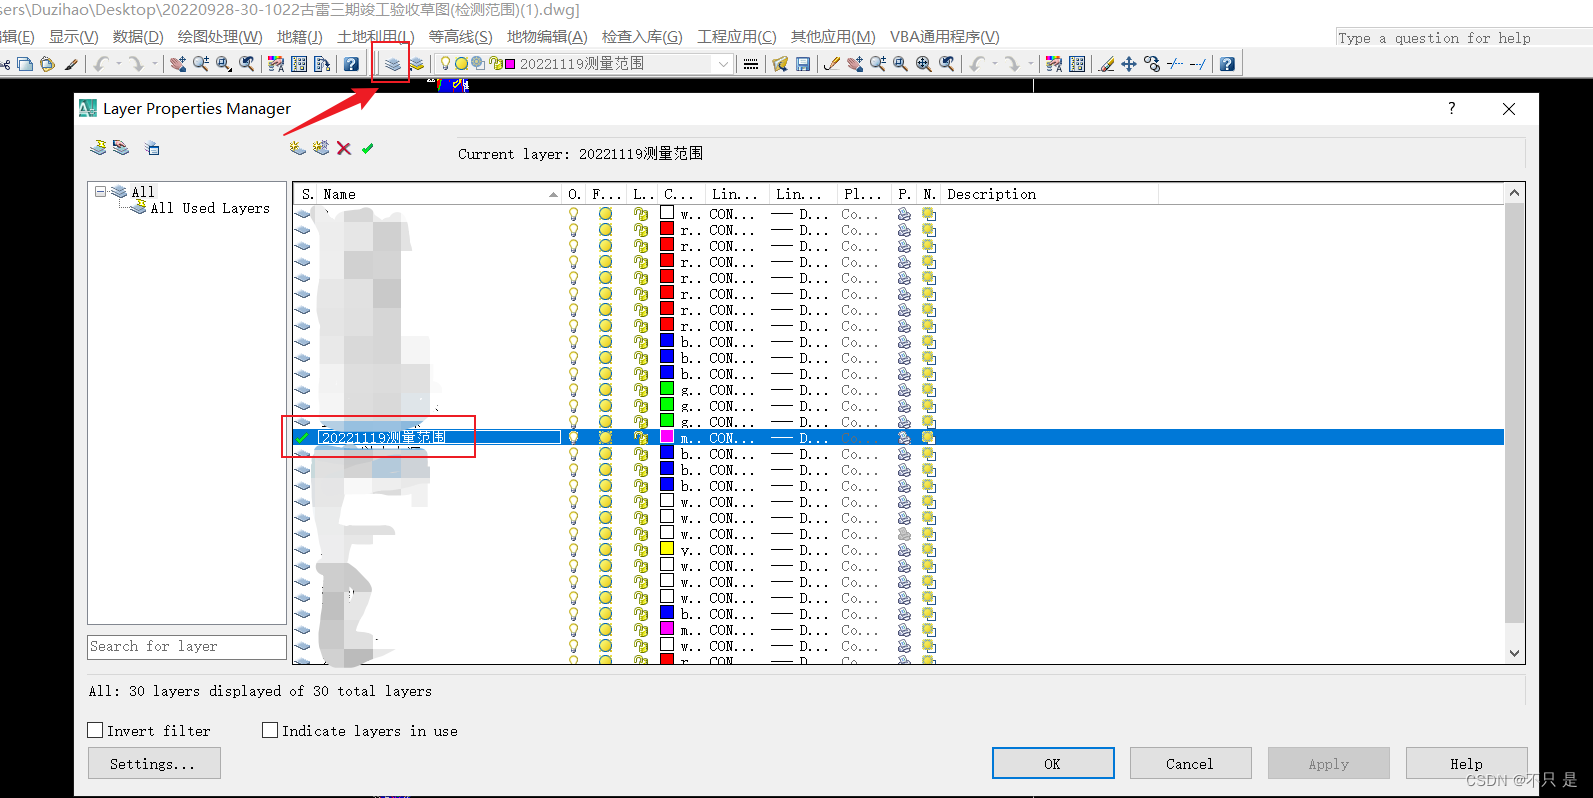
Task: Click the dialog's question mark help button
Action: tap(1452, 108)
